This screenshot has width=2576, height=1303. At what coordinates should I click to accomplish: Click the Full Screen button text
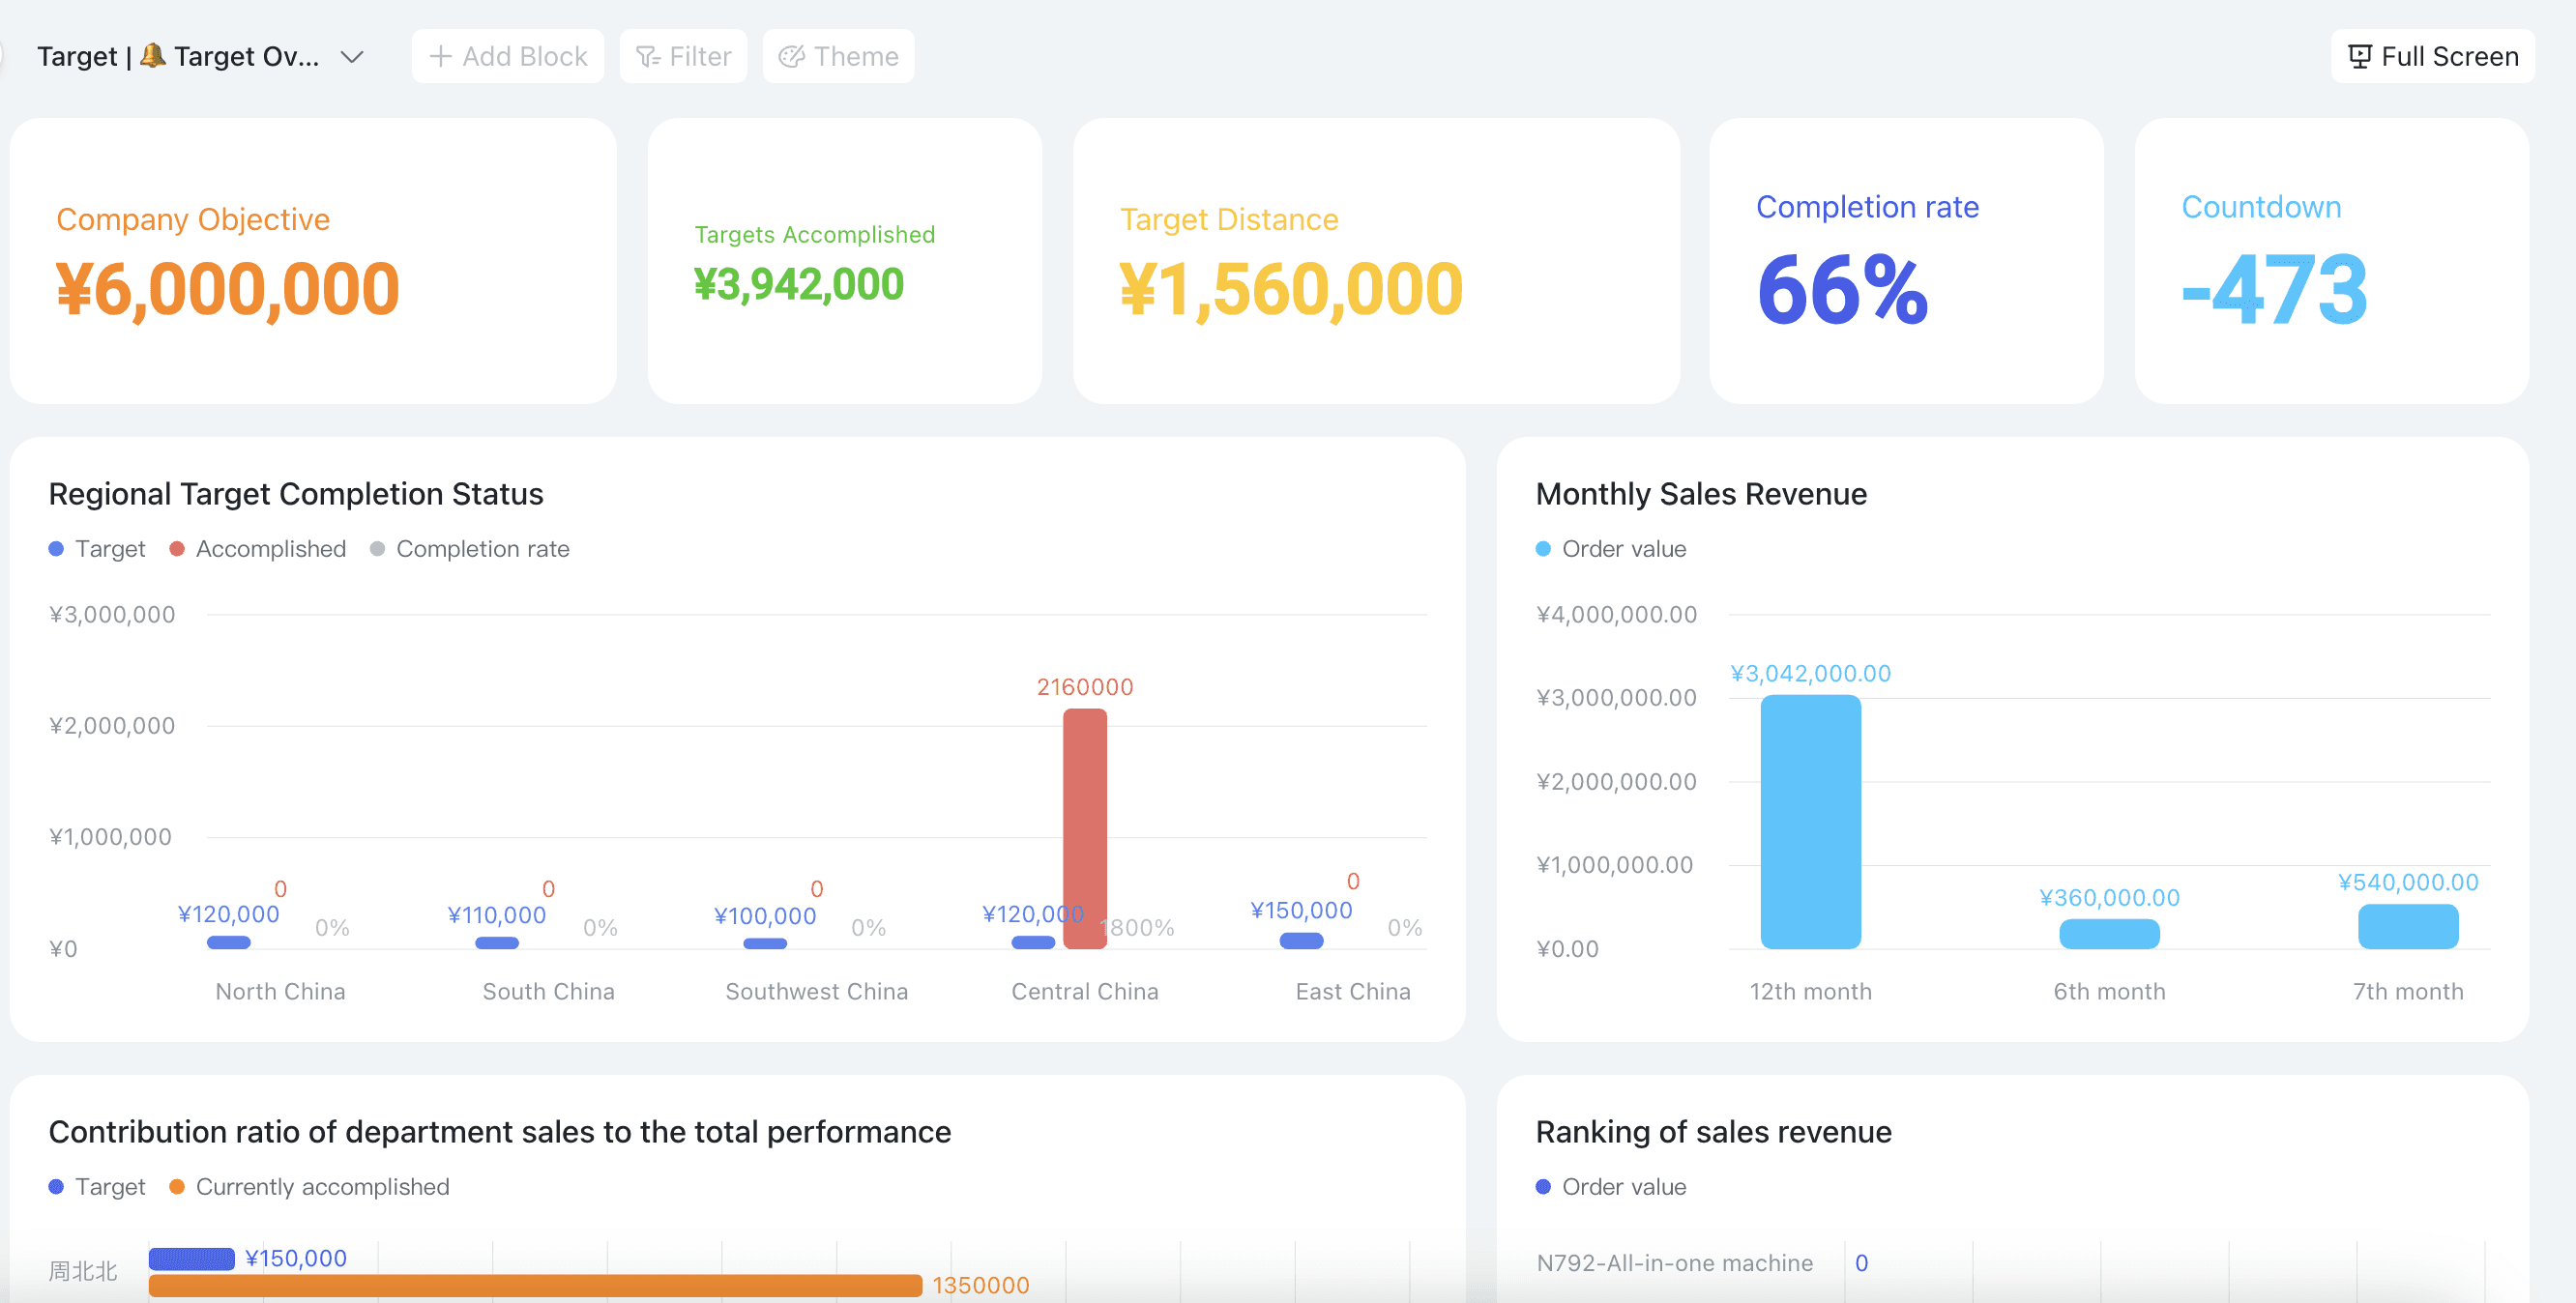click(x=2449, y=56)
